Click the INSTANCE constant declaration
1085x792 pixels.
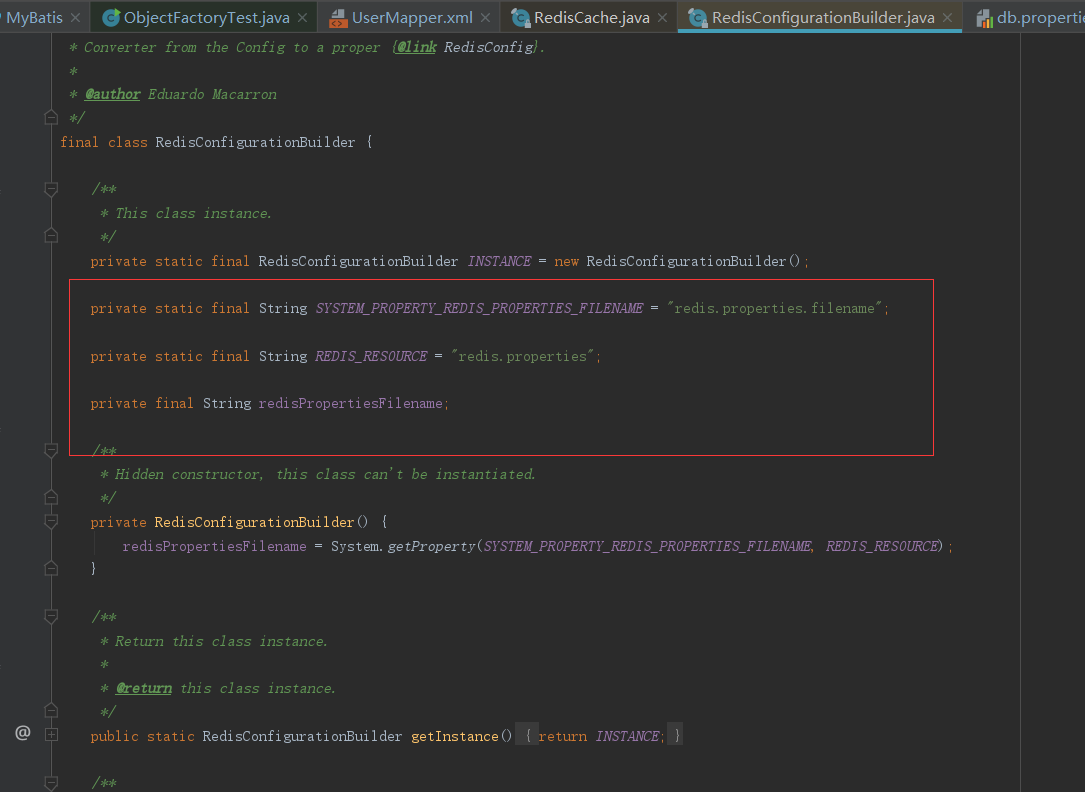click(500, 261)
